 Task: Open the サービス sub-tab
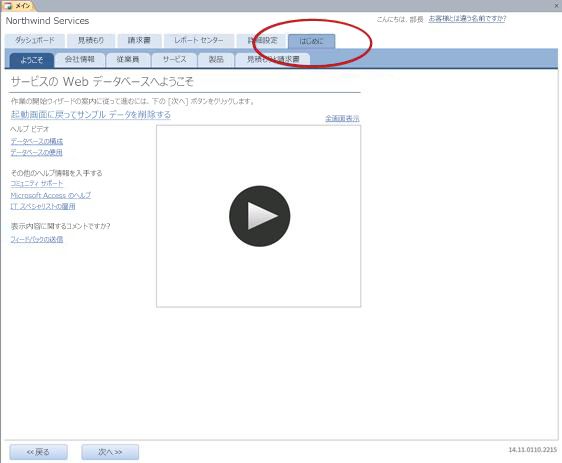(x=175, y=59)
